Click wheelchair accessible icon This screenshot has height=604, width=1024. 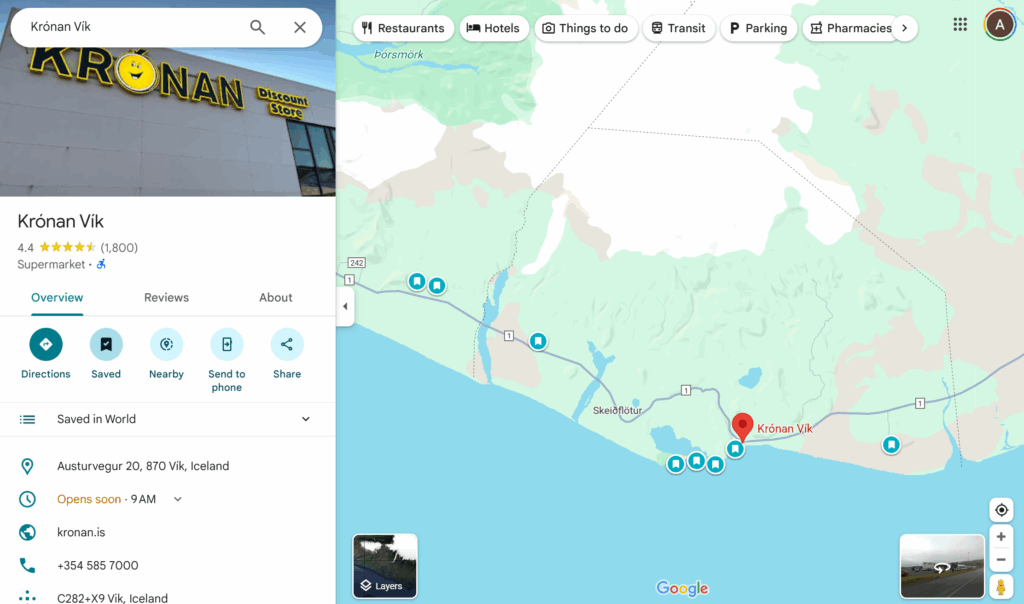click(x=101, y=264)
